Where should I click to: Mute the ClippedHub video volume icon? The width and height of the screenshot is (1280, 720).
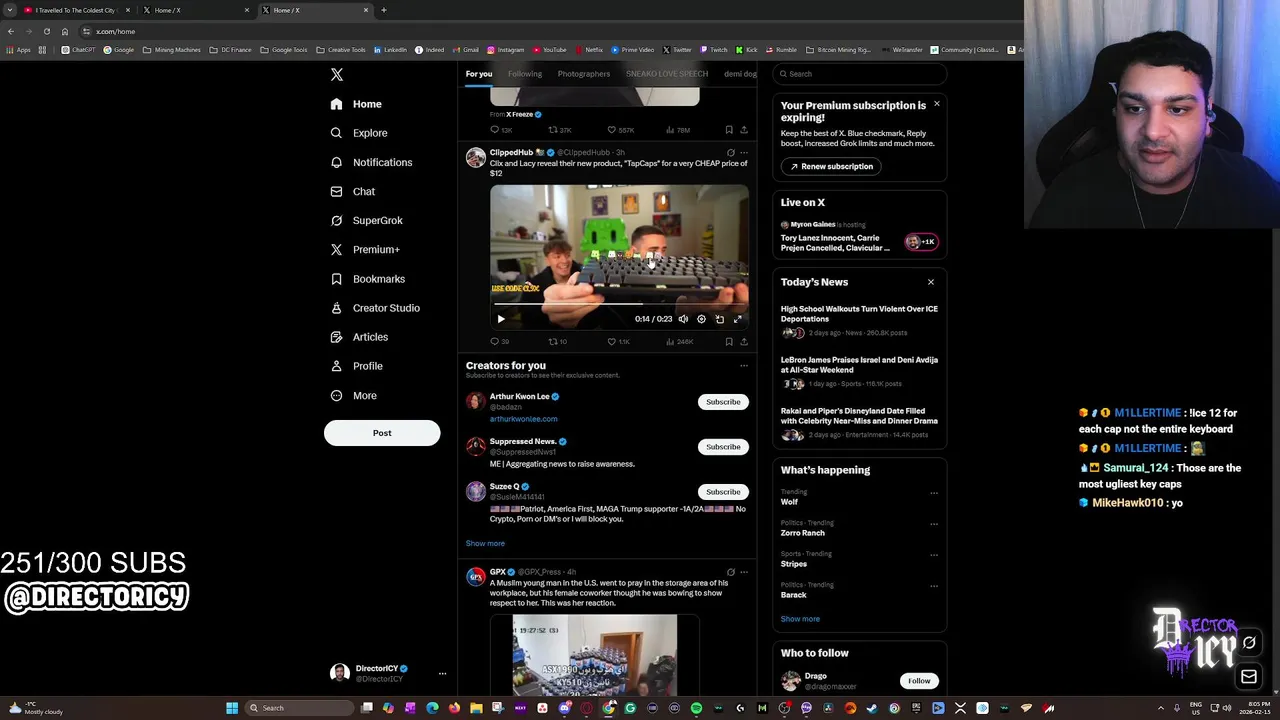point(683,319)
